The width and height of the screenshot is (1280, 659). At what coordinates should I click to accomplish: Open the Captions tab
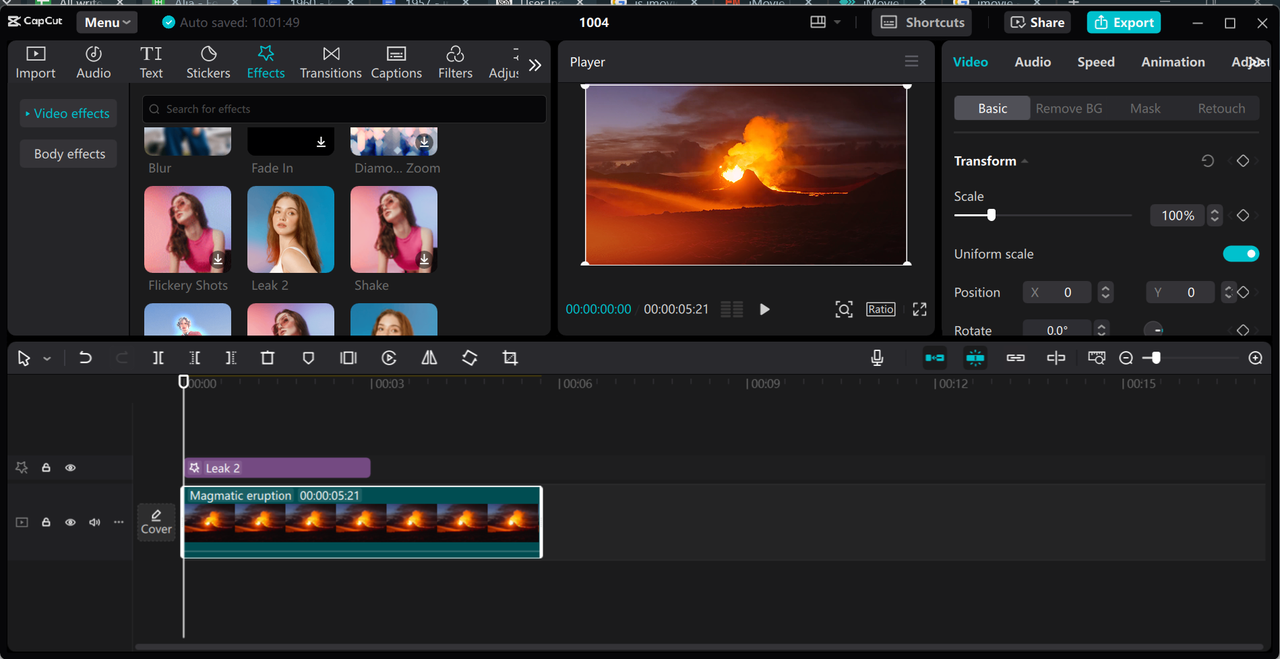tap(396, 62)
